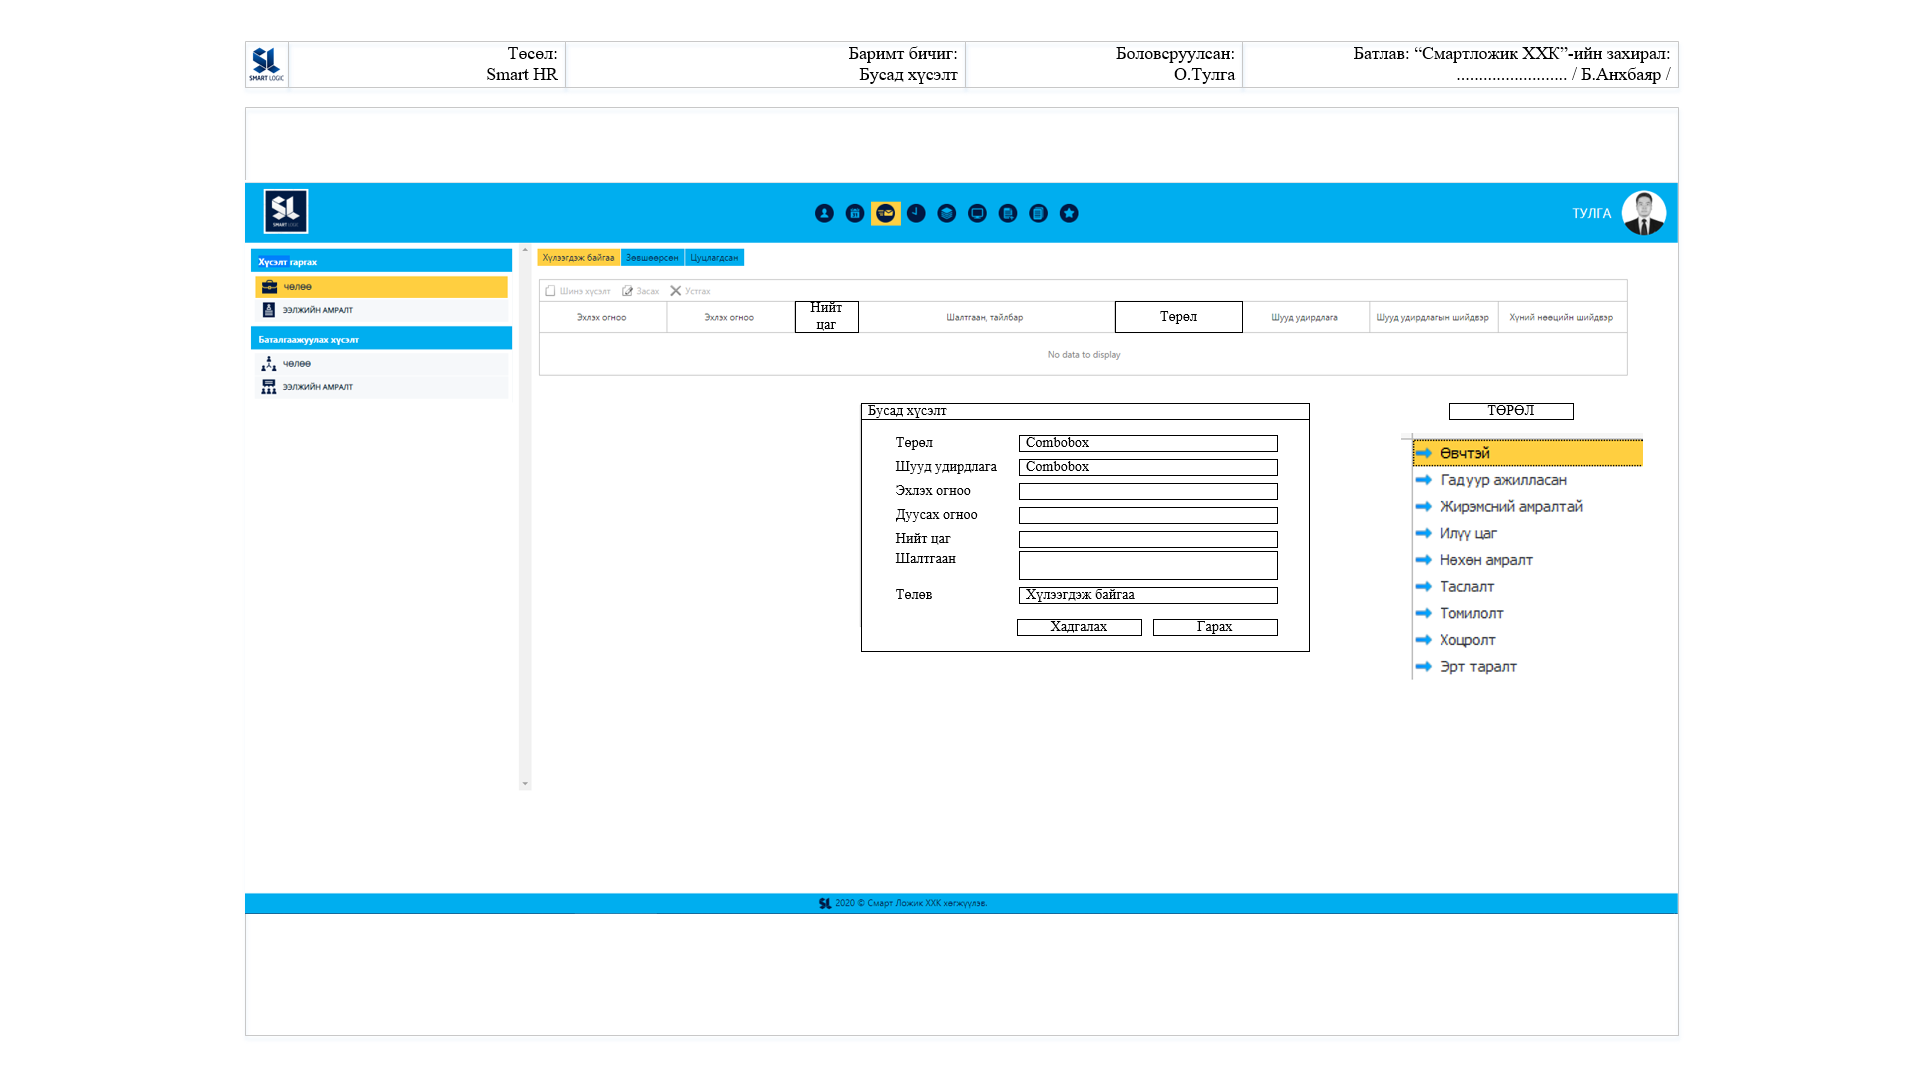Click the ТӨРӨЛ label box above the list
Viewport: 1920px width, 1080px height.
tap(1511, 411)
